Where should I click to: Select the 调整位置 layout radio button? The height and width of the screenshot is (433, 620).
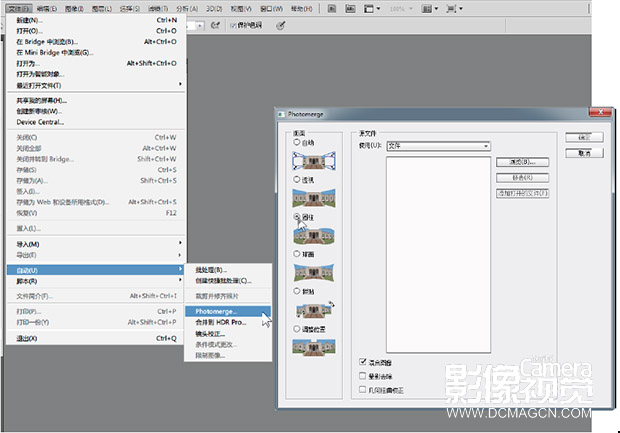[297, 329]
